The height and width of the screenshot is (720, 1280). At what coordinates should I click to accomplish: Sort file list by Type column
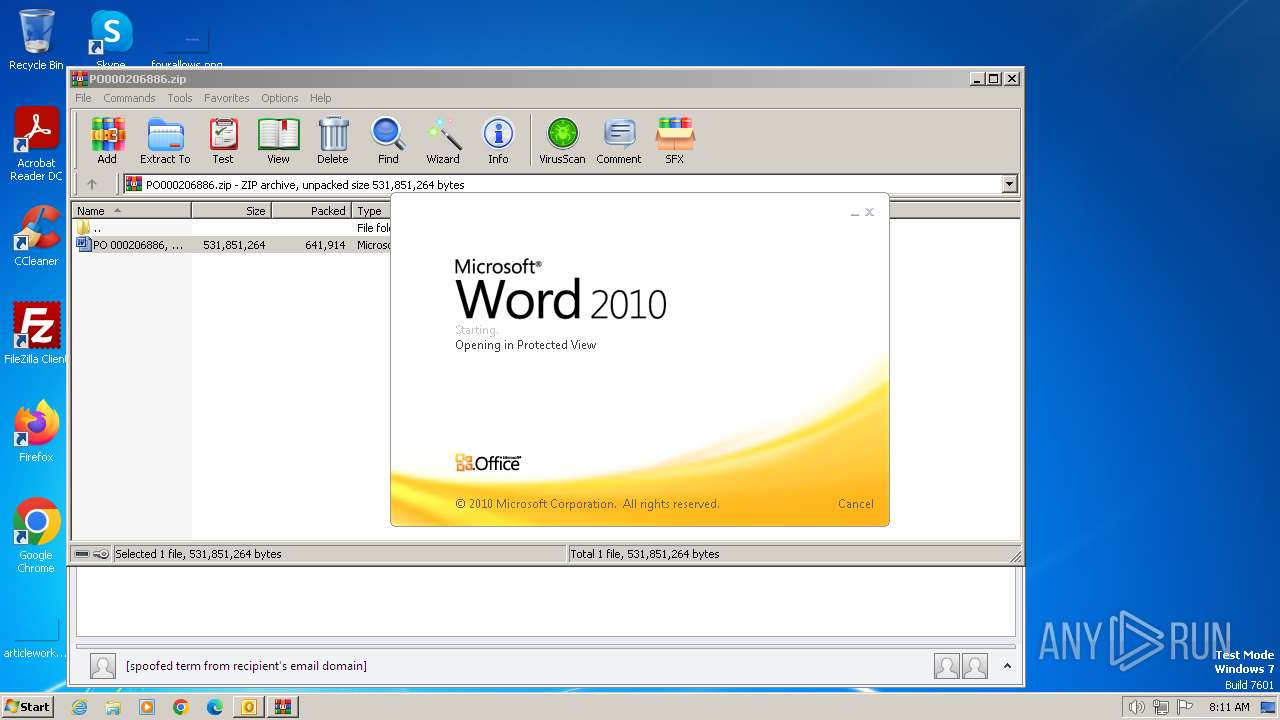pos(371,211)
